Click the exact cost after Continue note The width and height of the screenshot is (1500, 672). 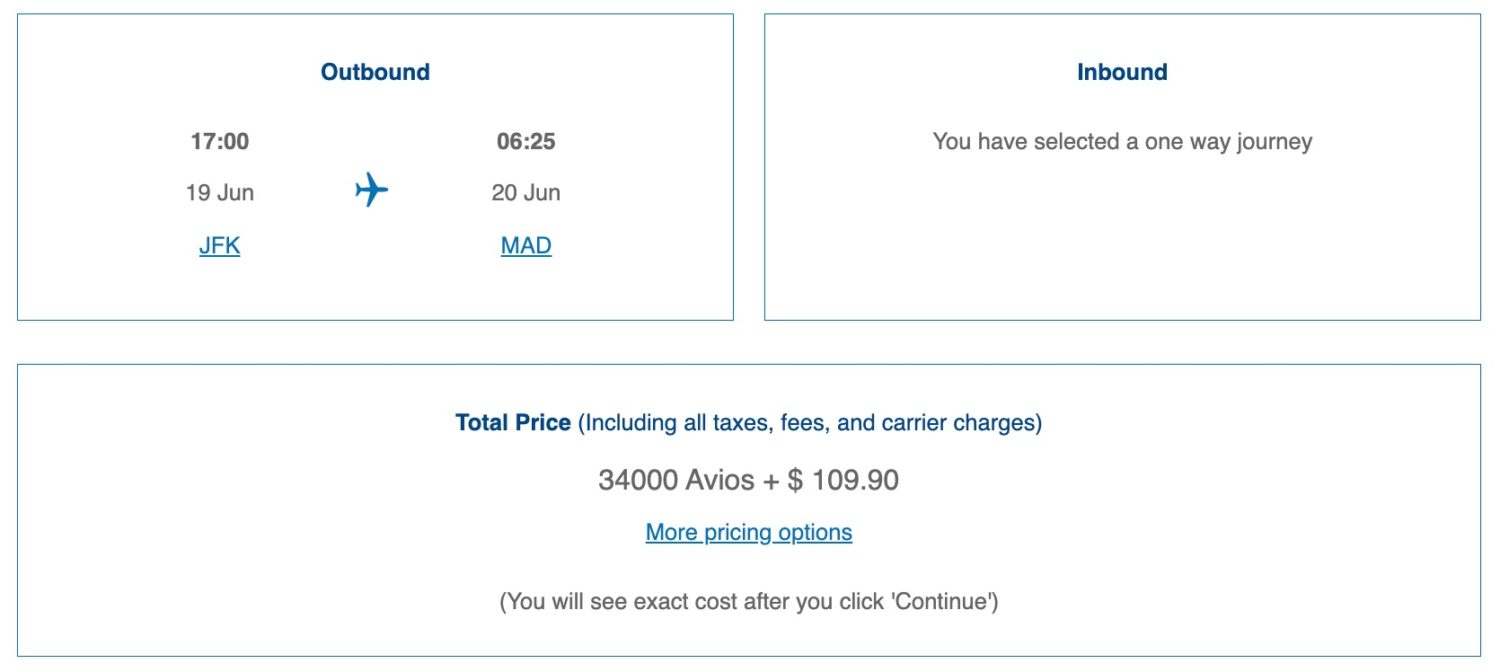(749, 602)
